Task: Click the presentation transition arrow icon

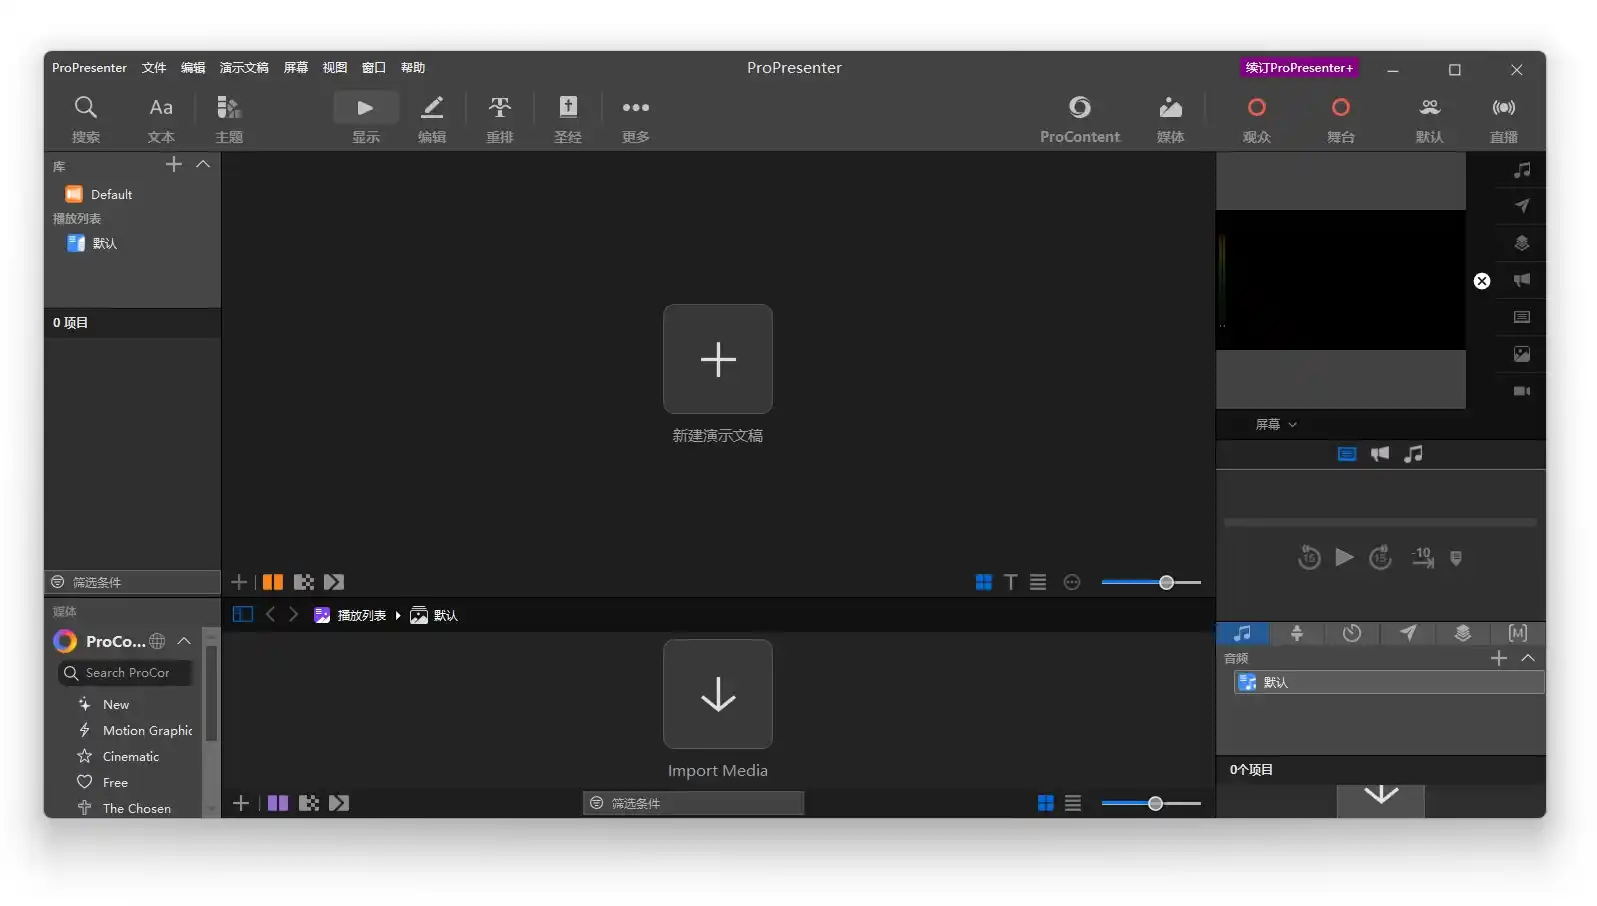Action: tap(334, 582)
